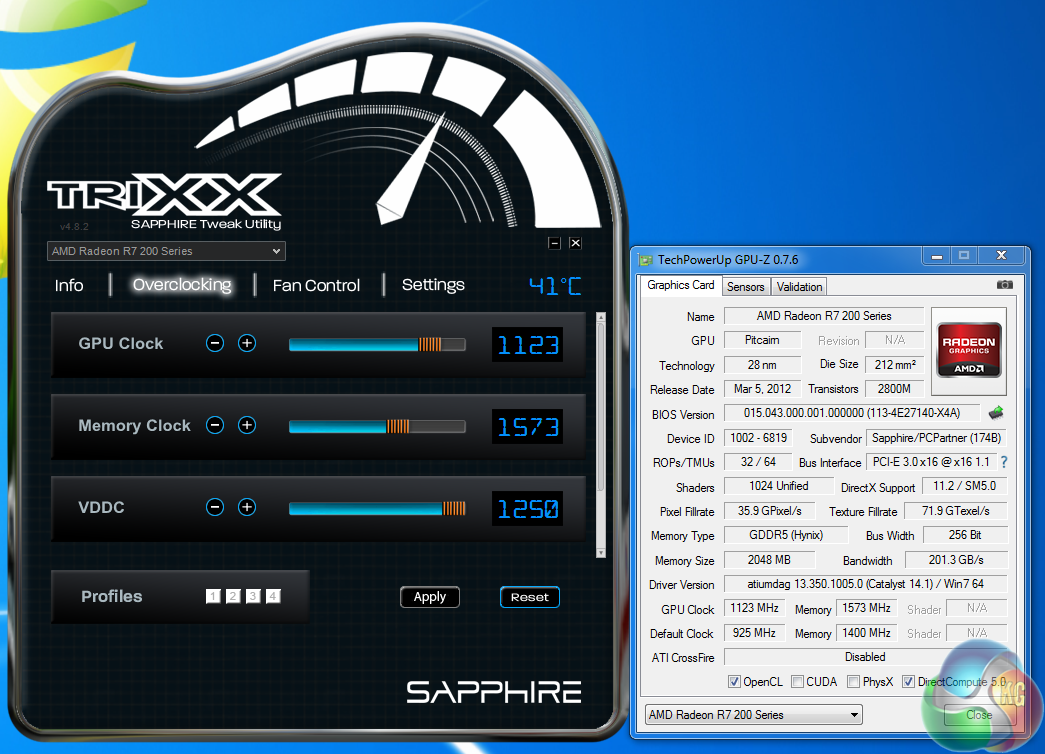Switch to GPU-Z Validation tab

799,287
